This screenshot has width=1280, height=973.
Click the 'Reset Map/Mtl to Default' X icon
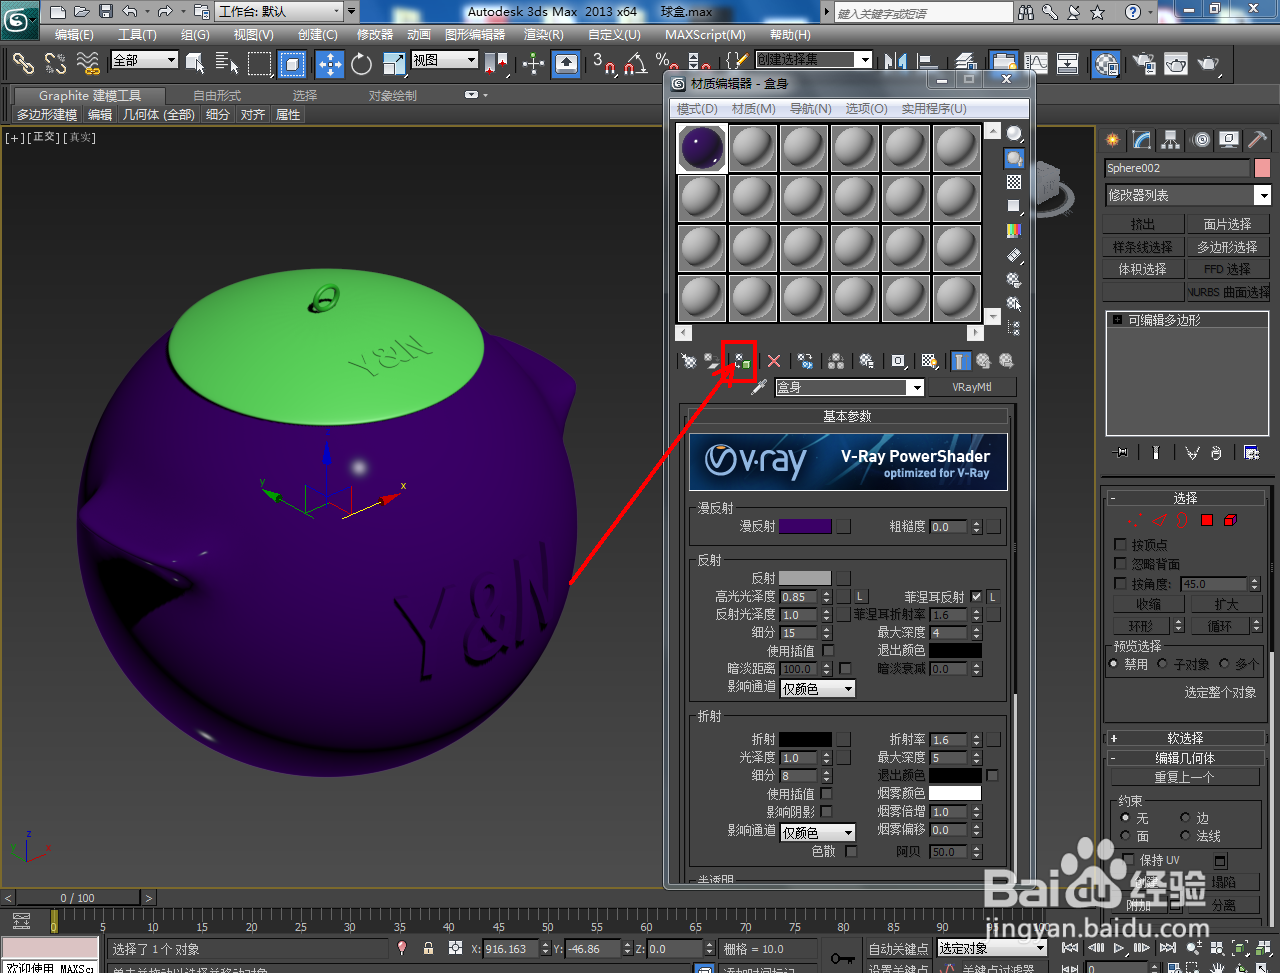(776, 361)
